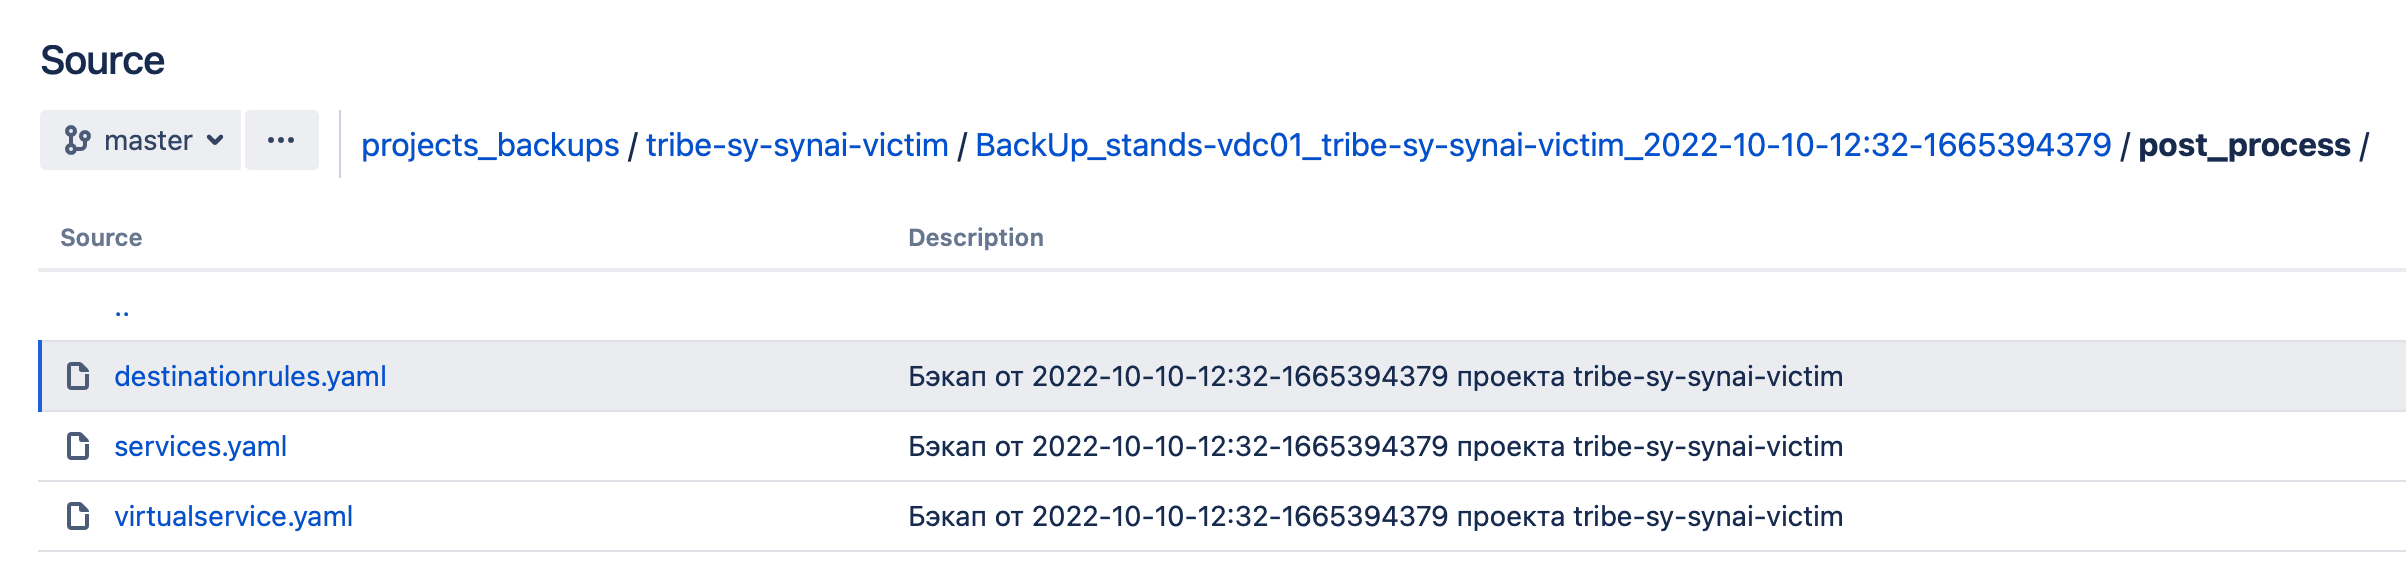Screen dimensions: 2406x588
Task: Navigate to projects_backups breadcrumb
Action: tap(490, 145)
